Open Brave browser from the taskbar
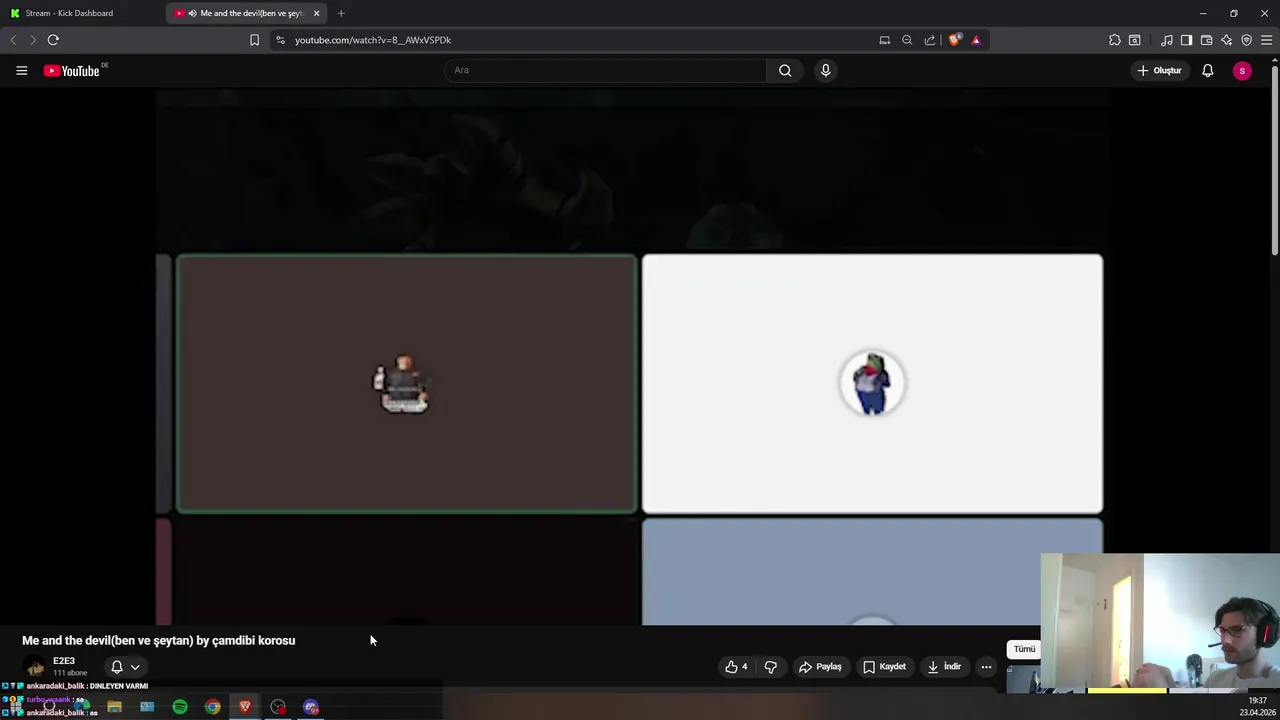 coord(245,707)
